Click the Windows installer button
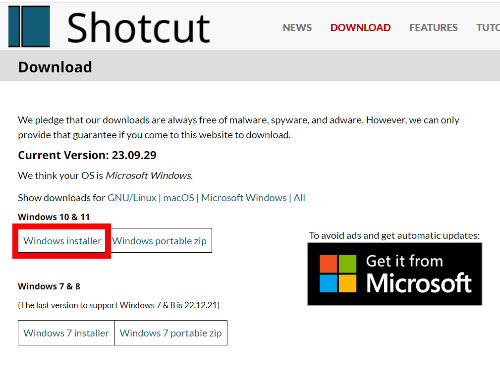The image size is (500, 367). click(x=62, y=241)
